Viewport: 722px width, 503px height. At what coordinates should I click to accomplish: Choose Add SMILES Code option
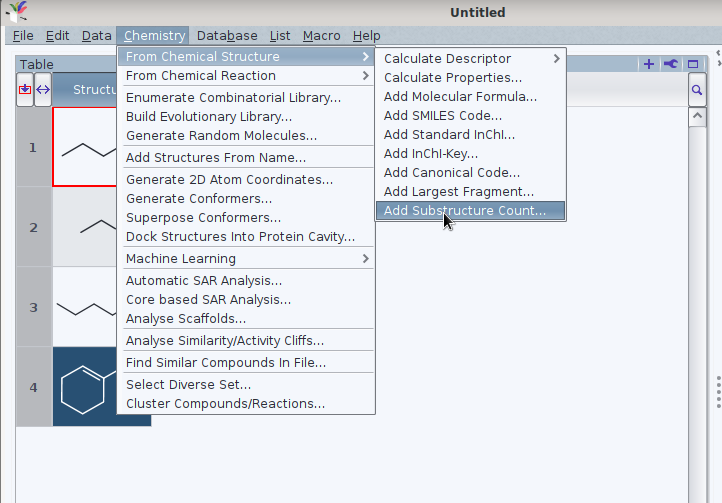coord(443,115)
